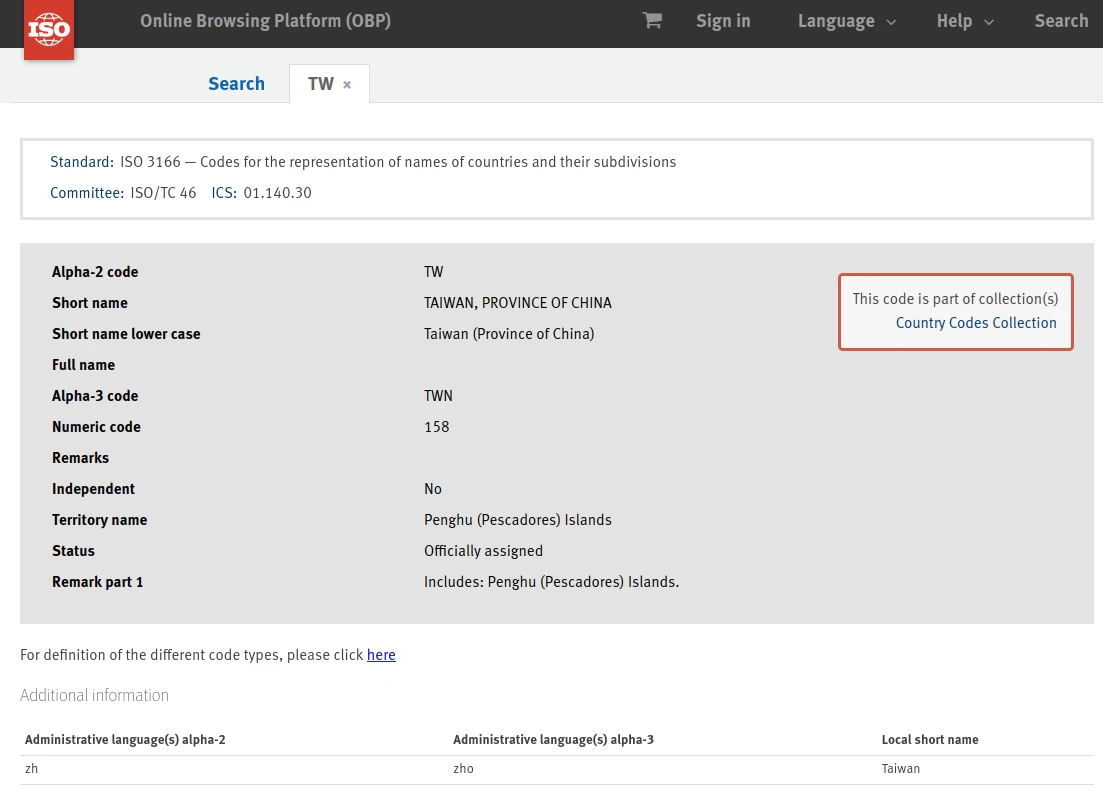Click Sign in

723,20
